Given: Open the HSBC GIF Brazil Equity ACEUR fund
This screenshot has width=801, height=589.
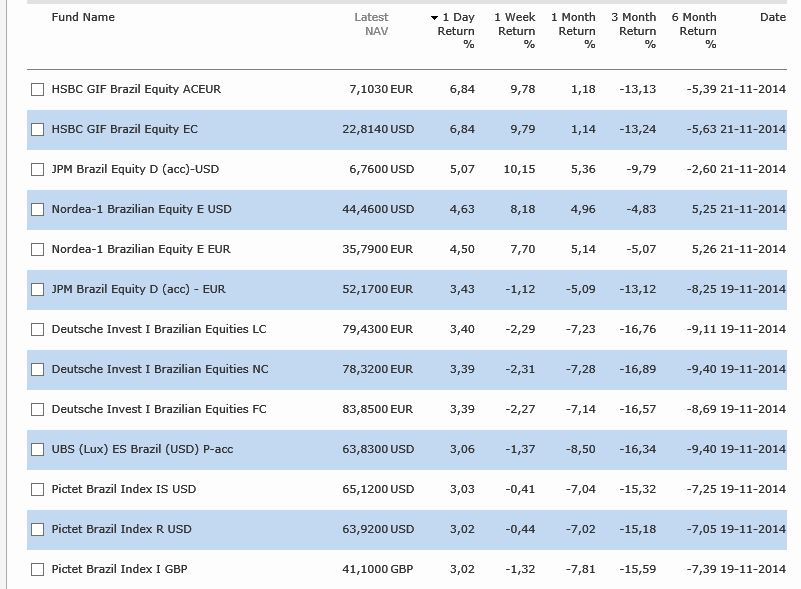Looking at the screenshot, I should (x=136, y=89).
